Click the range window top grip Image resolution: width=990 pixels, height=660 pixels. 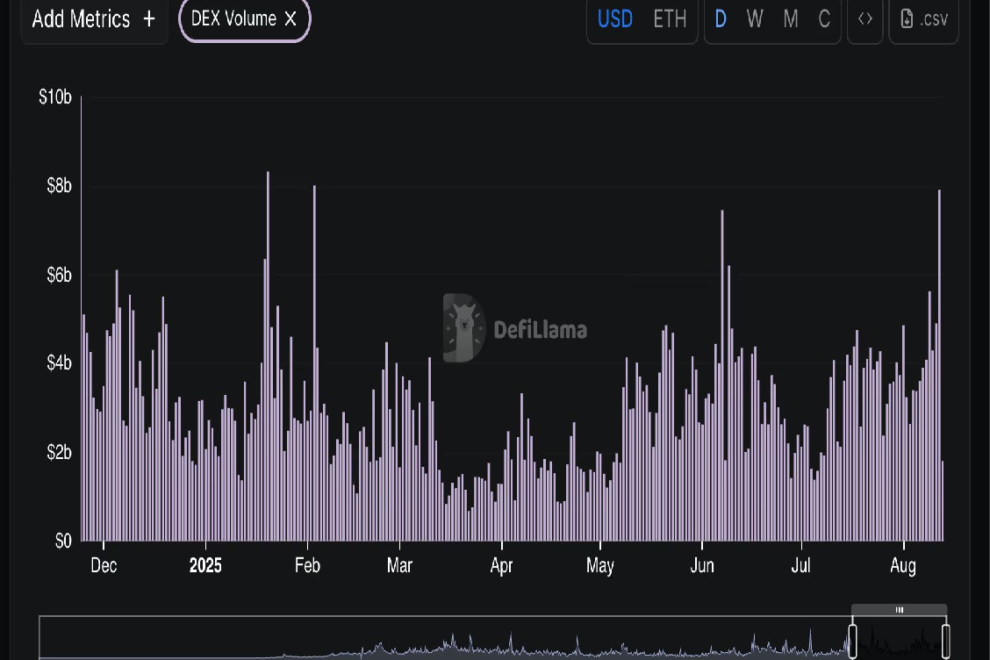coord(899,609)
